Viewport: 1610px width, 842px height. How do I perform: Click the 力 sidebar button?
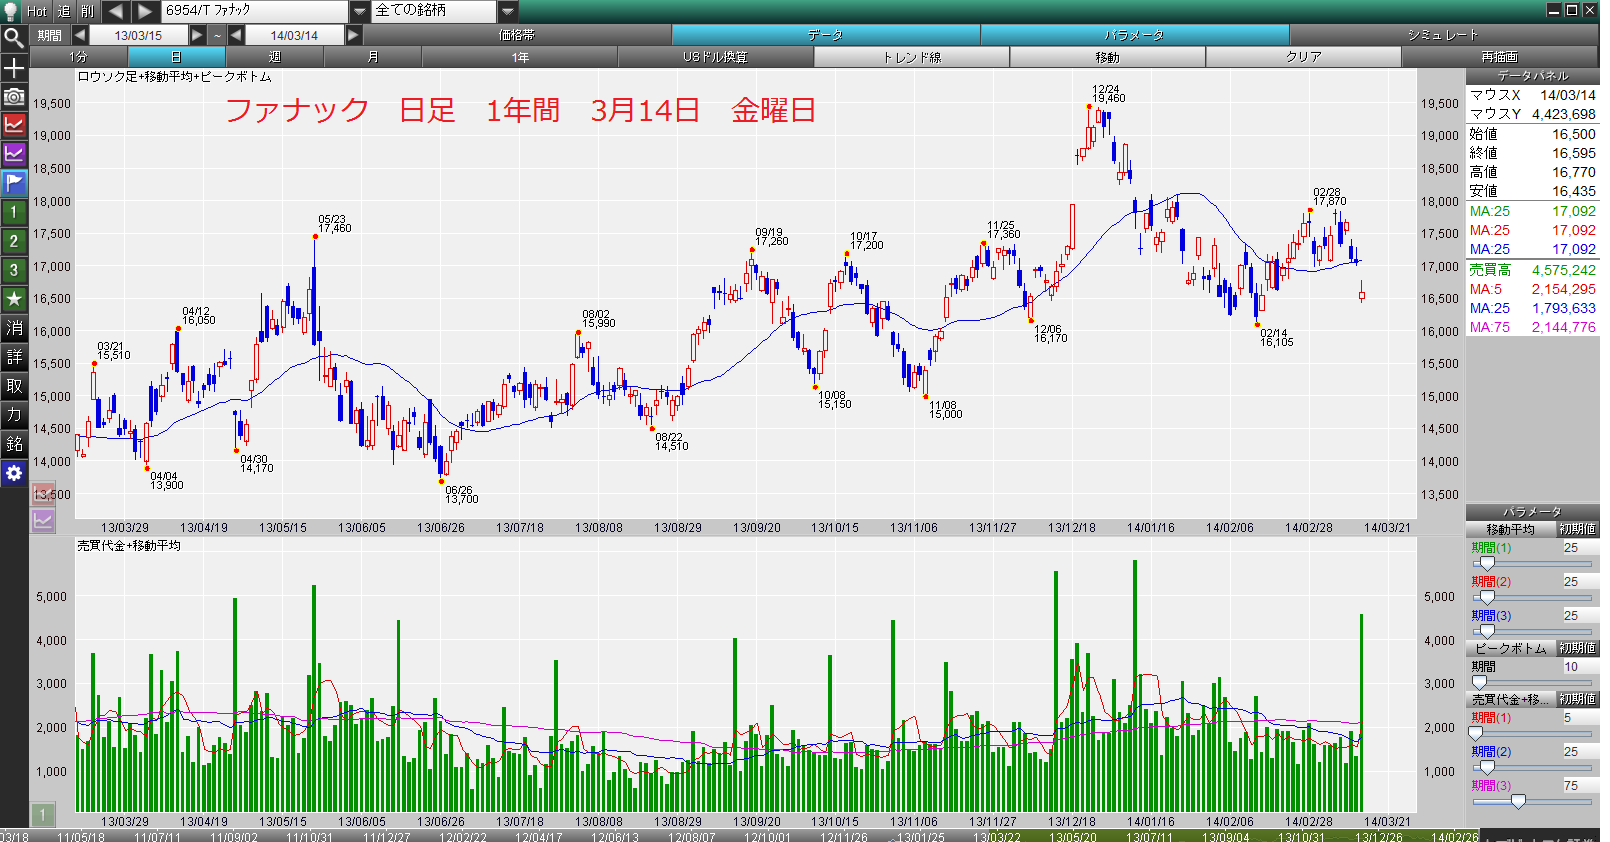pyautogui.click(x=14, y=415)
